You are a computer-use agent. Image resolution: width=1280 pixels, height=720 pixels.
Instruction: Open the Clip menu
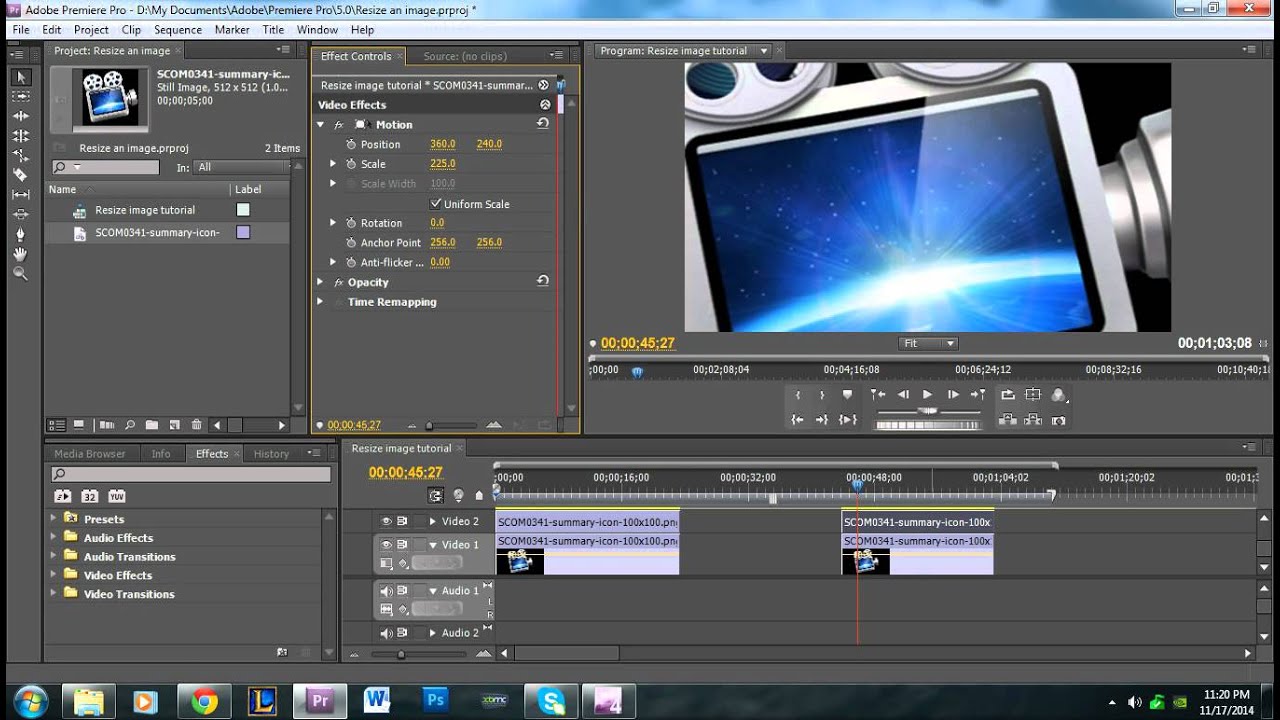131,30
